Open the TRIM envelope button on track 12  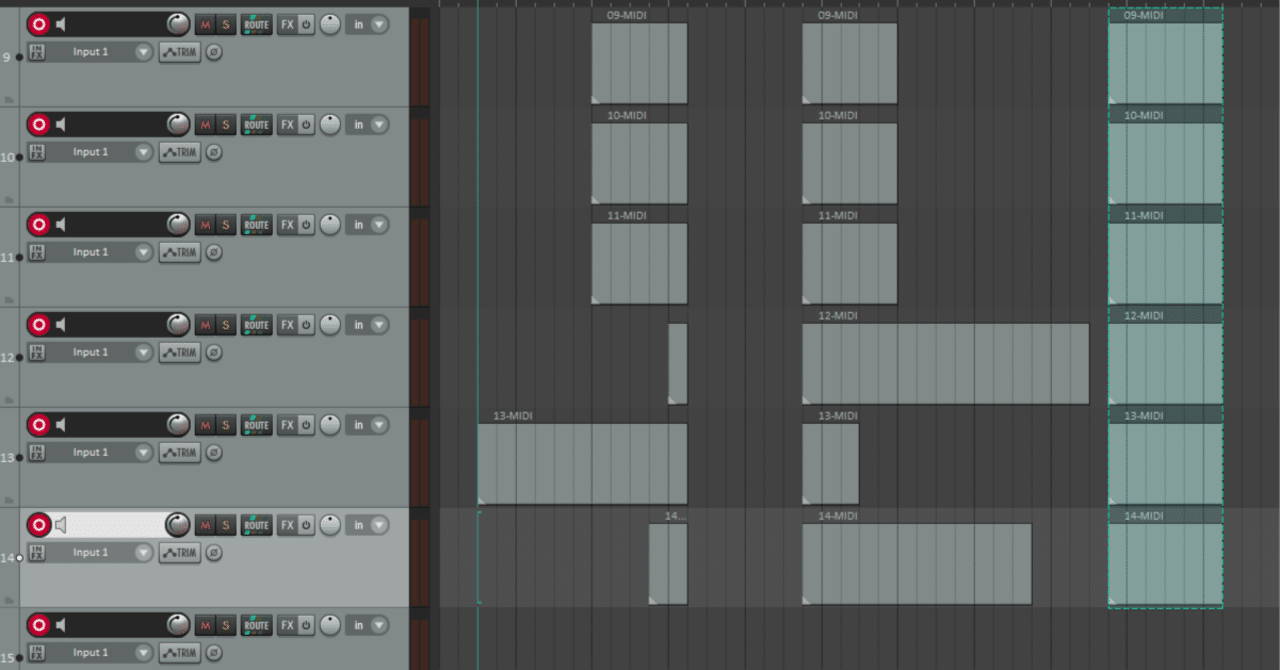[178, 352]
